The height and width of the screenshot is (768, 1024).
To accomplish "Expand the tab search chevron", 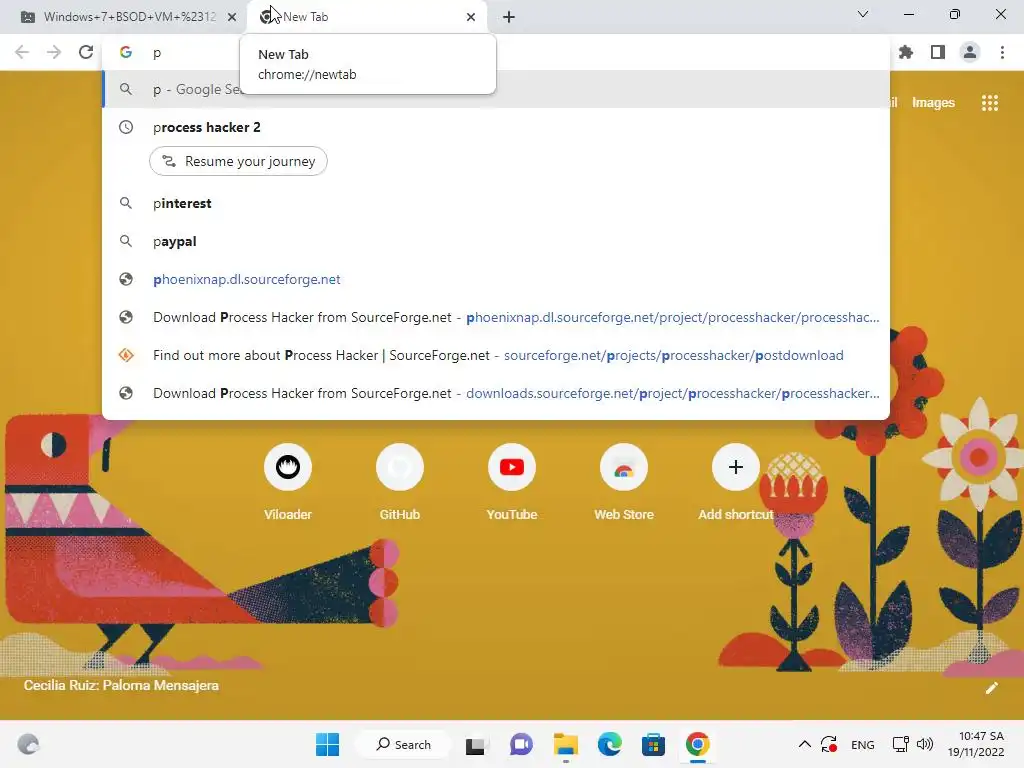I will [x=863, y=14].
